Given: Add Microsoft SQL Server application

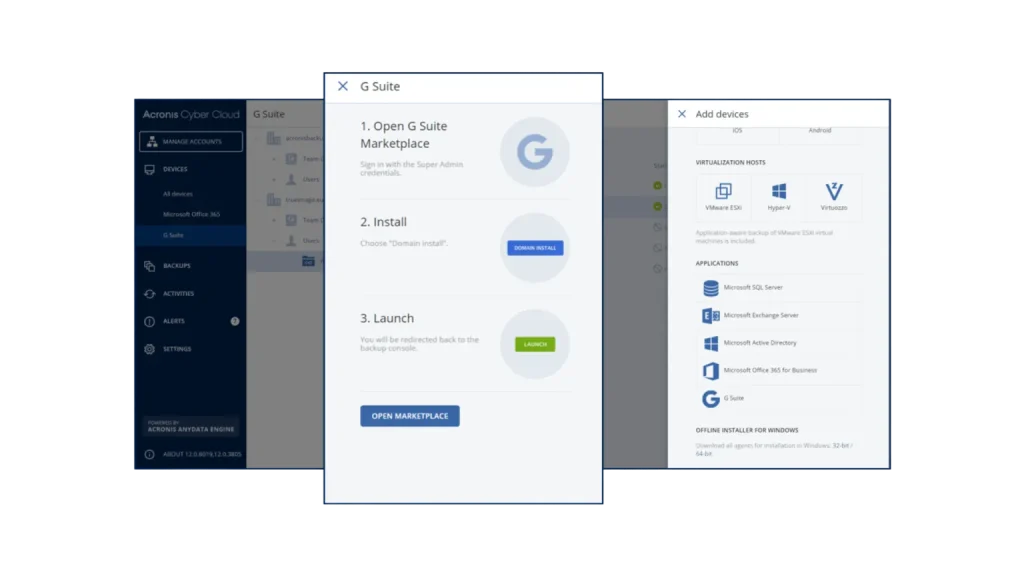Looking at the screenshot, I should coord(778,287).
